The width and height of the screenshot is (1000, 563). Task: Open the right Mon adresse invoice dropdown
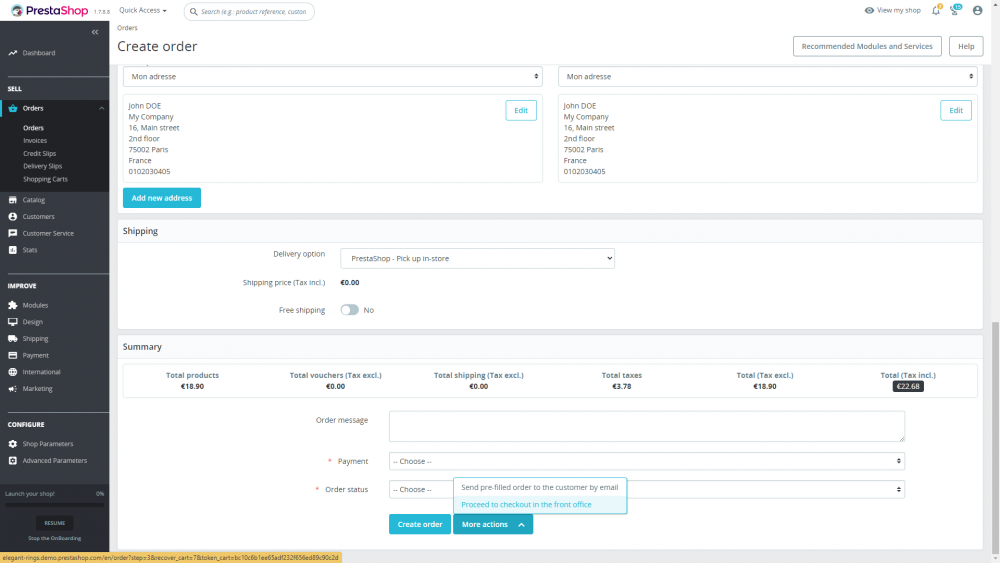pyautogui.click(x=767, y=77)
